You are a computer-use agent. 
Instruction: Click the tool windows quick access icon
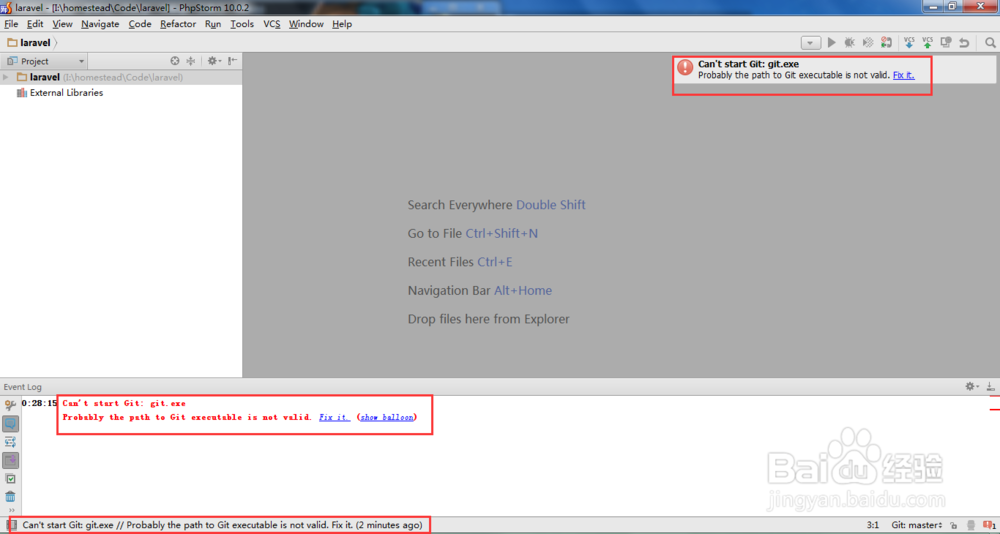pyautogui.click(x=10, y=525)
